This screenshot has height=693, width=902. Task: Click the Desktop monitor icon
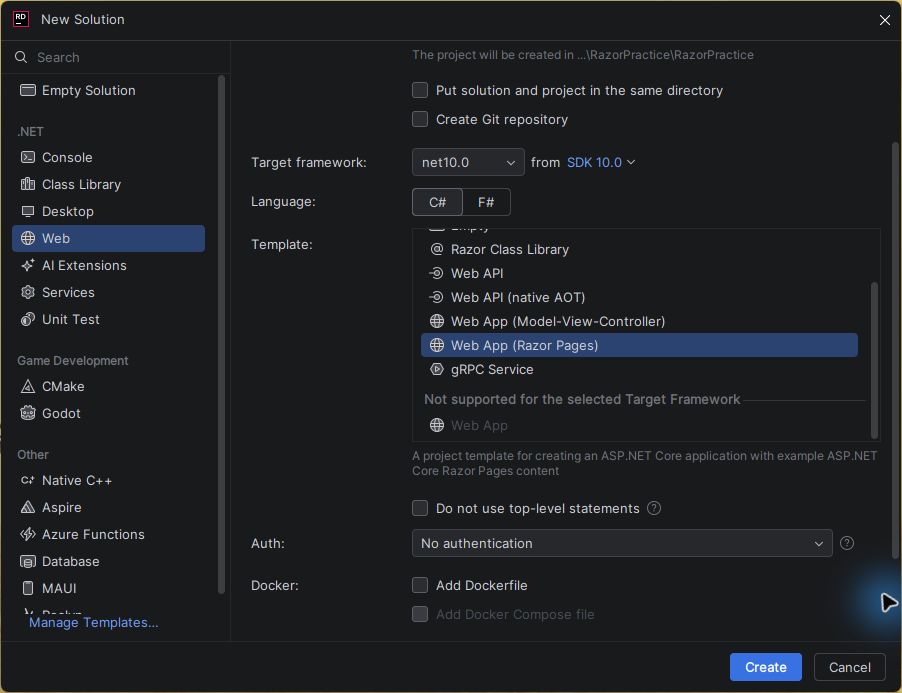click(x=28, y=211)
